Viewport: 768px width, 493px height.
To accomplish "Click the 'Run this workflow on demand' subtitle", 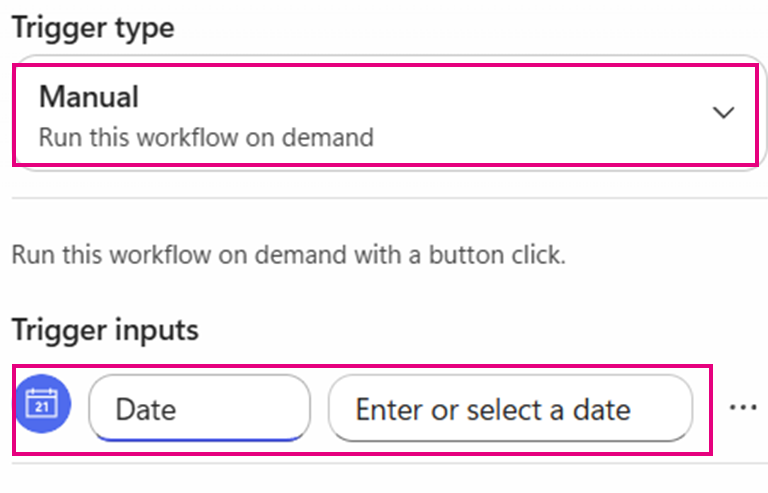I will tap(206, 137).
